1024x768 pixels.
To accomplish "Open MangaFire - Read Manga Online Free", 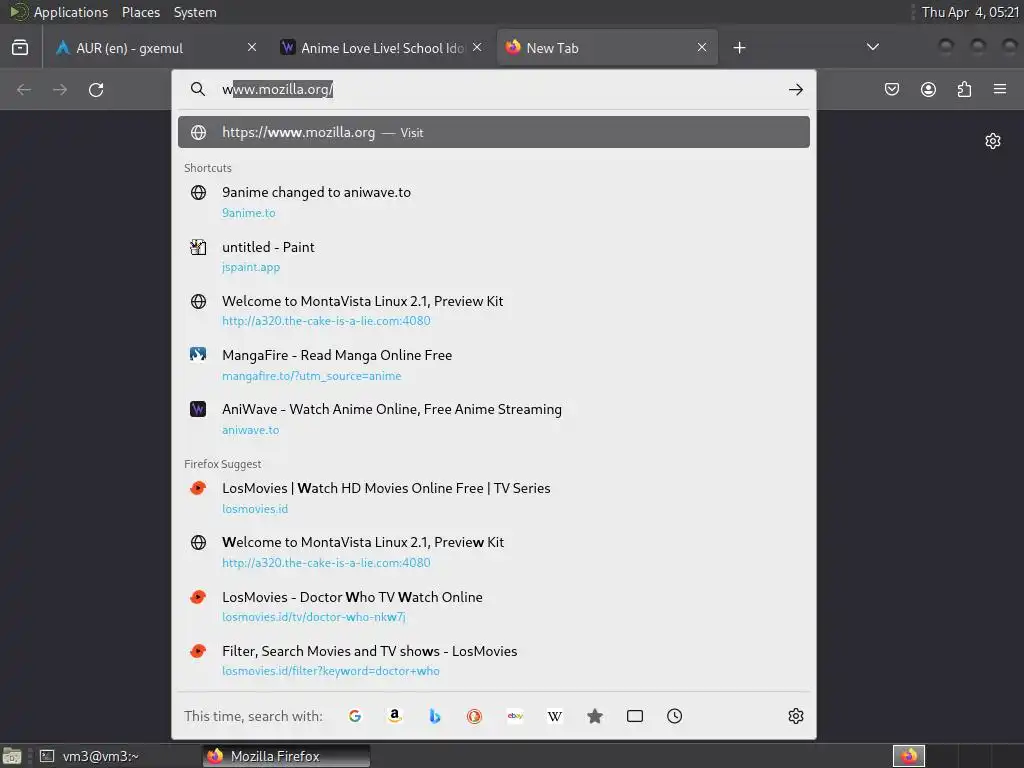I will (494, 364).
